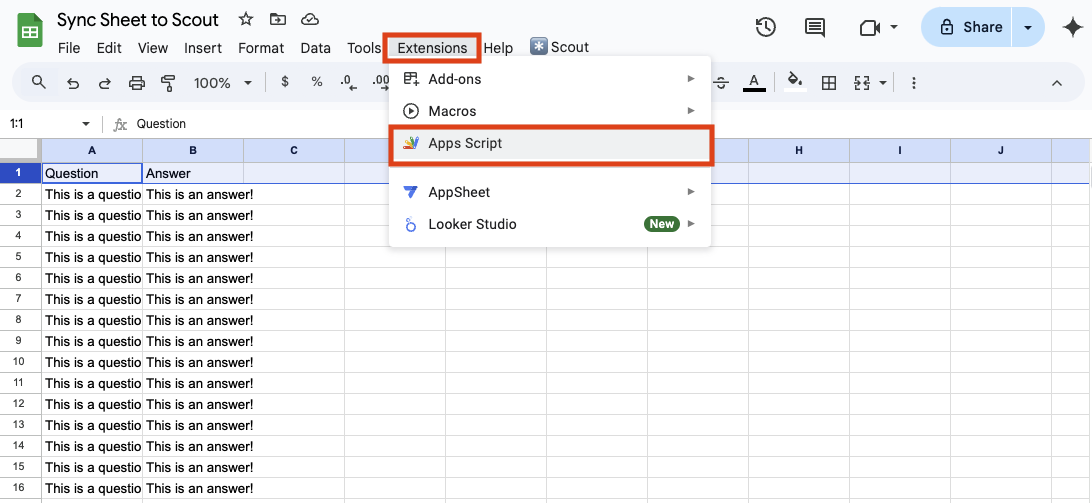Collapse the toolbar with the chevron
Screen dimensions: 1092x503
[1057, 83]
